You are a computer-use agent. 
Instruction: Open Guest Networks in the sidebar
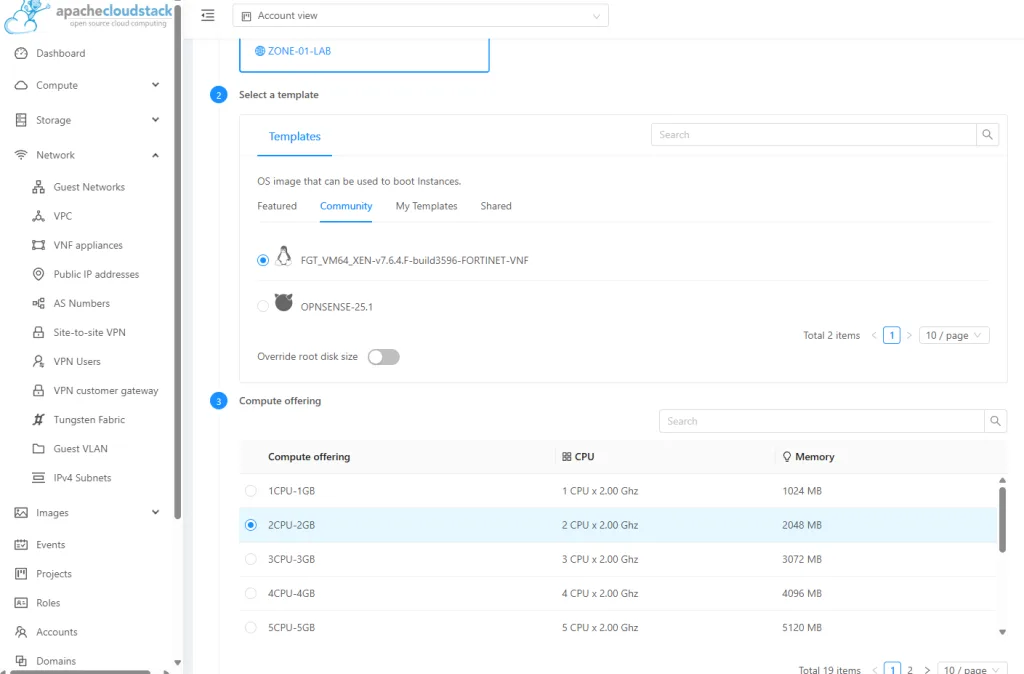click(x=89, y=187)
